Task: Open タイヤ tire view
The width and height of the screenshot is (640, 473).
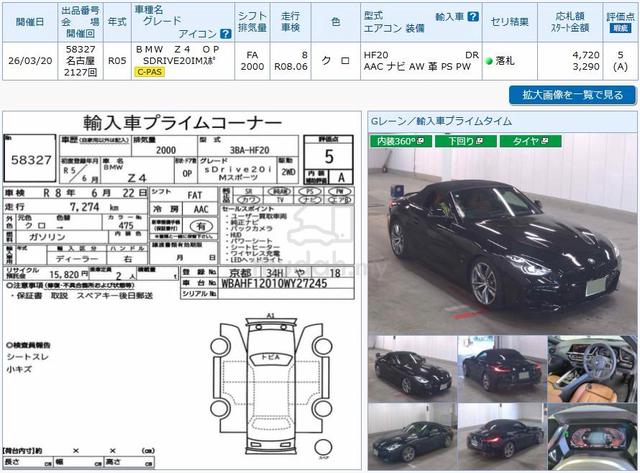Action: pos(531,141)
